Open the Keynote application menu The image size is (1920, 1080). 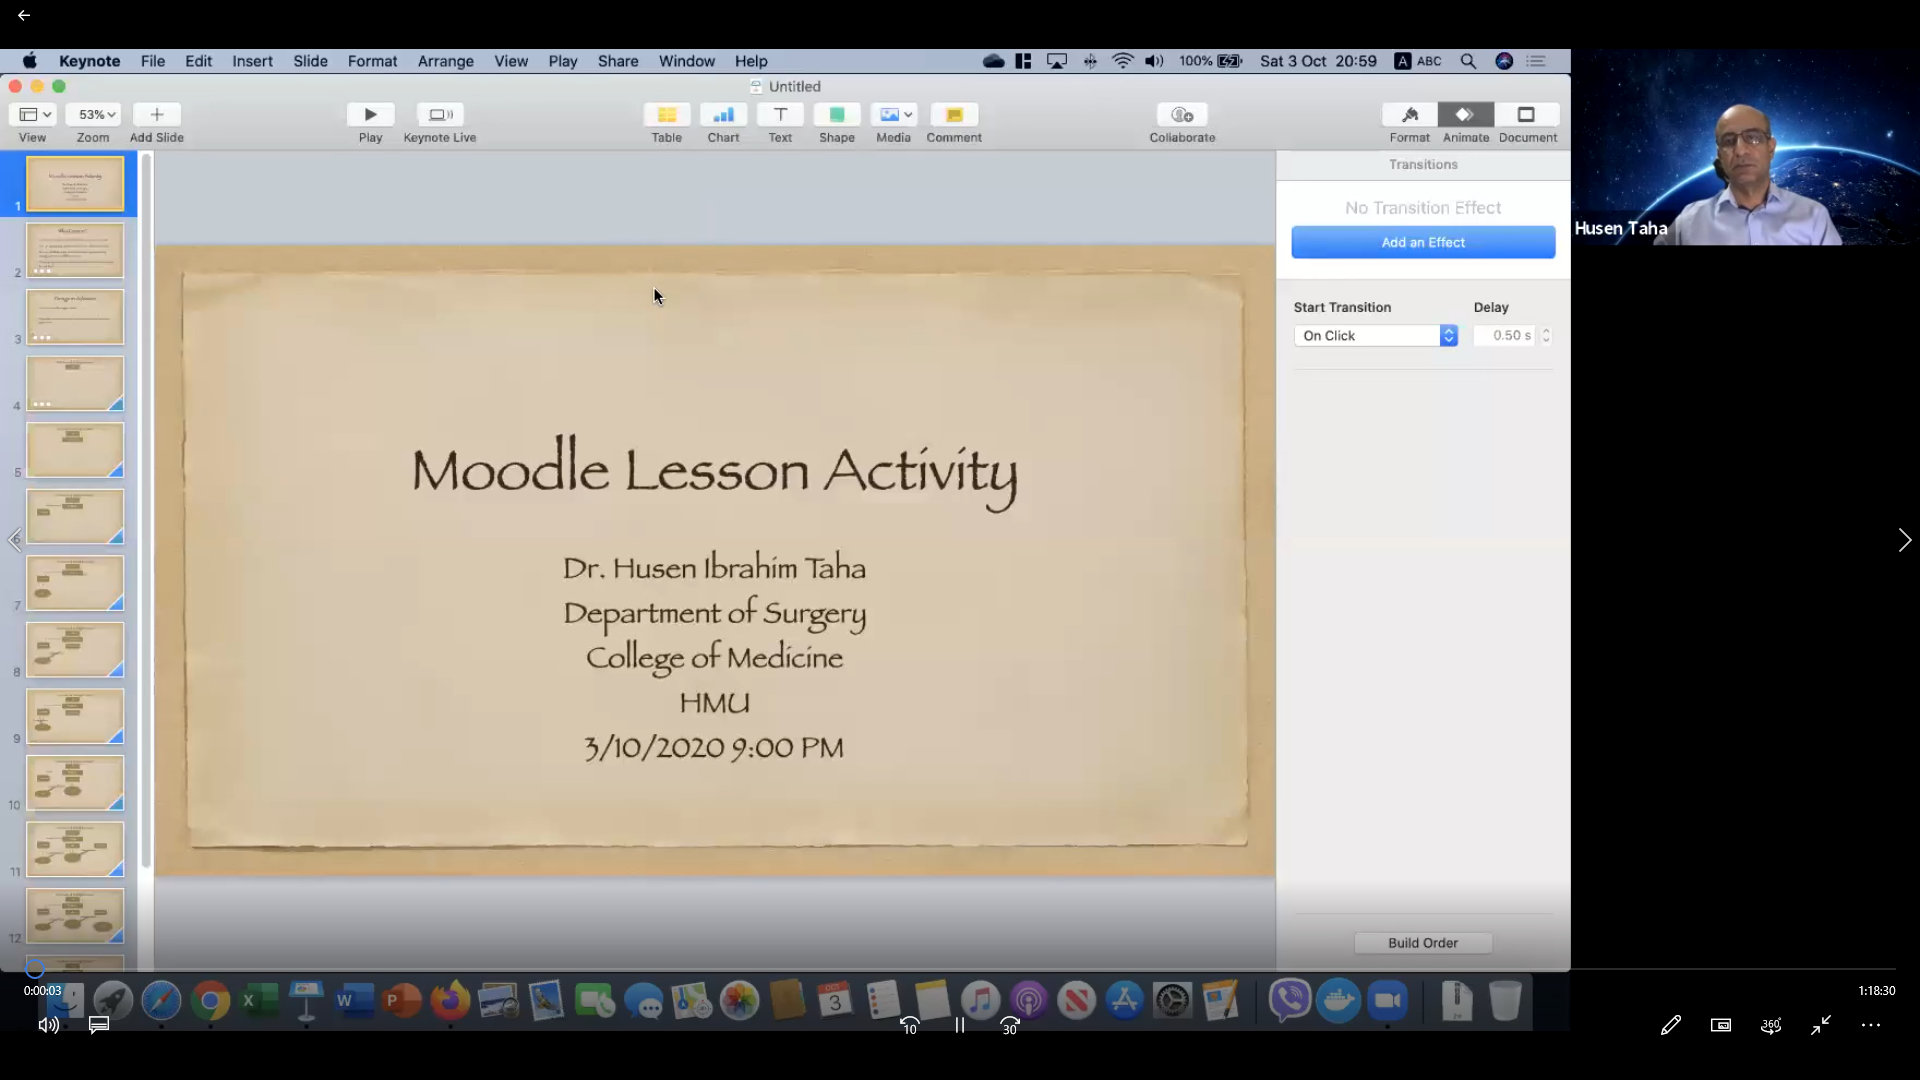pos(89,61)
